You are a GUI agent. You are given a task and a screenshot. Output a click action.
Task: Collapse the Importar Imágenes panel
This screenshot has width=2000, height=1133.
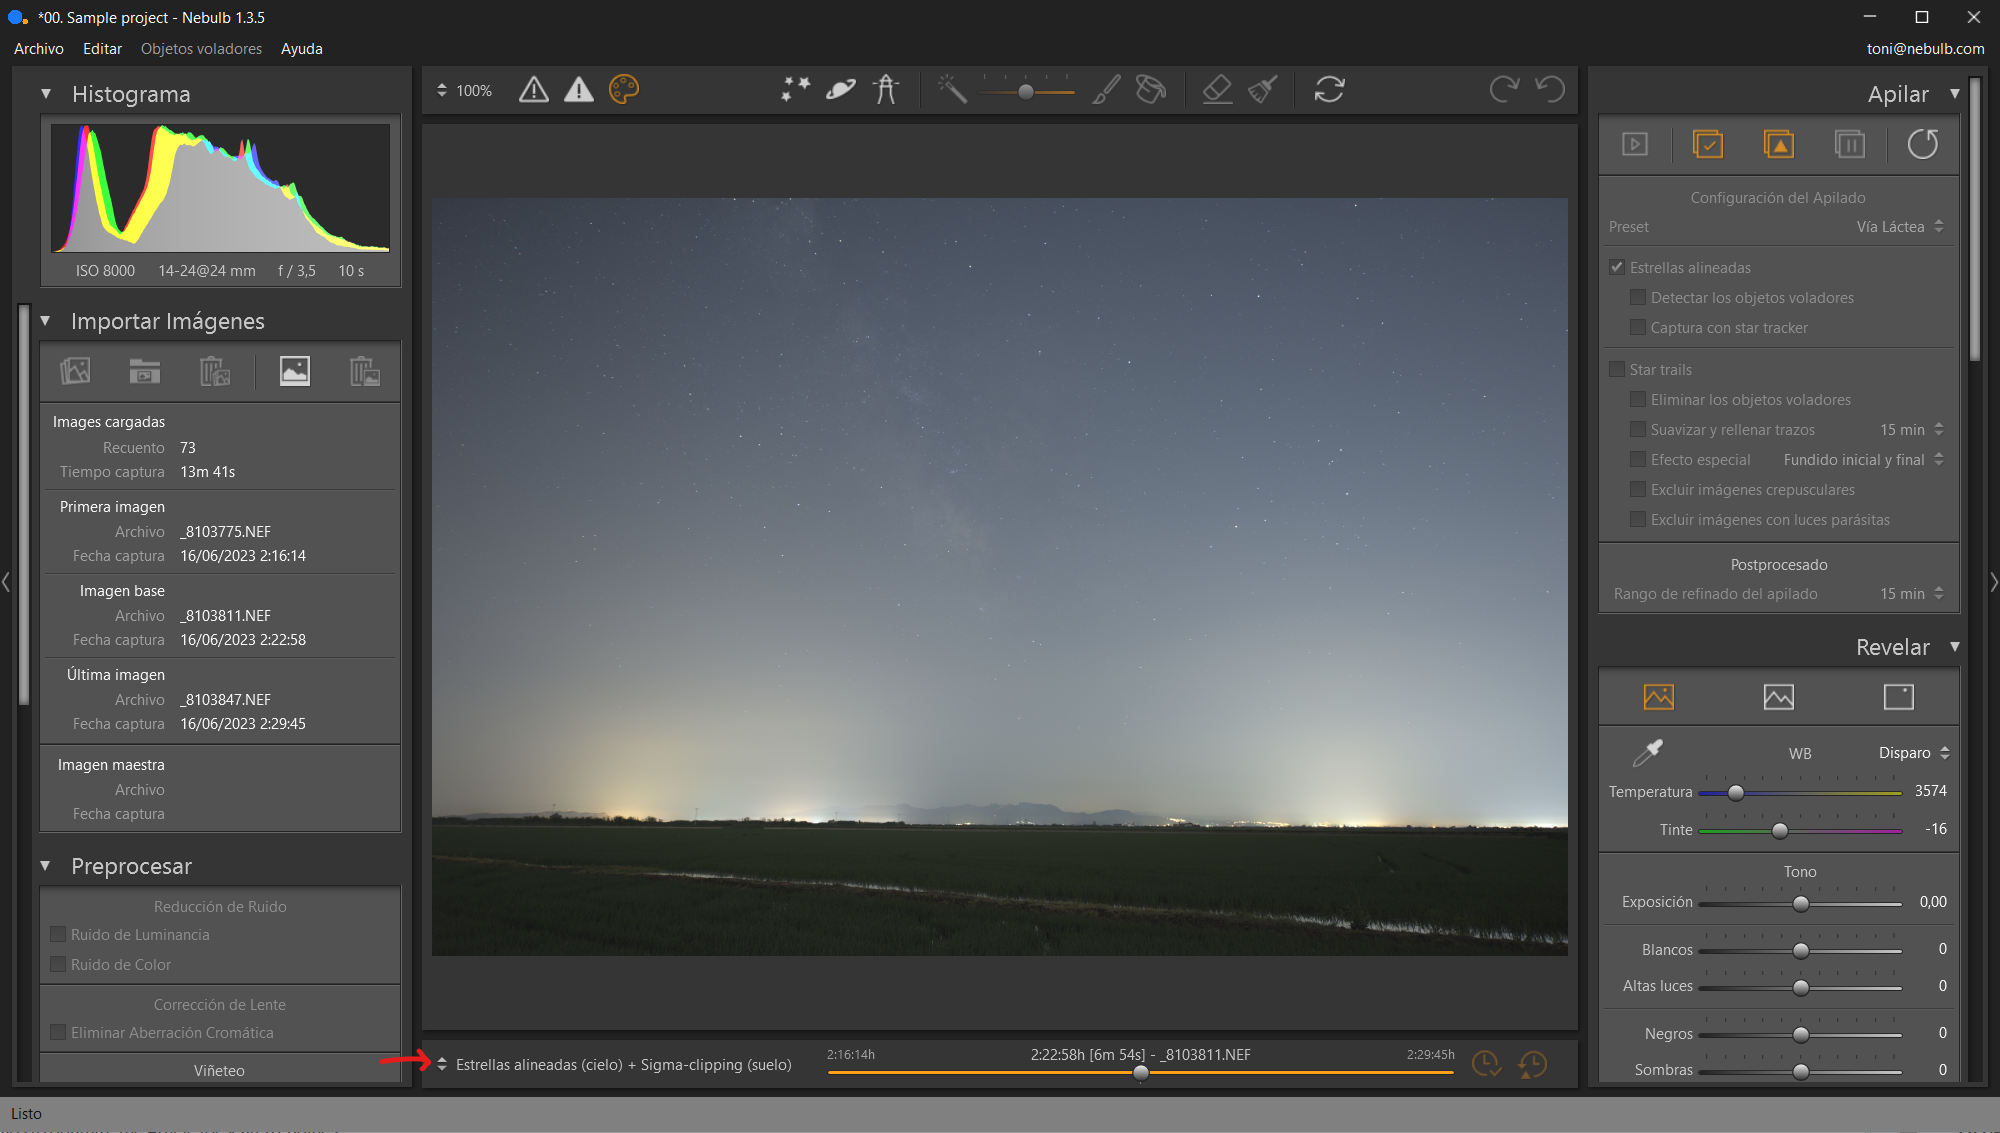[45, 321]
